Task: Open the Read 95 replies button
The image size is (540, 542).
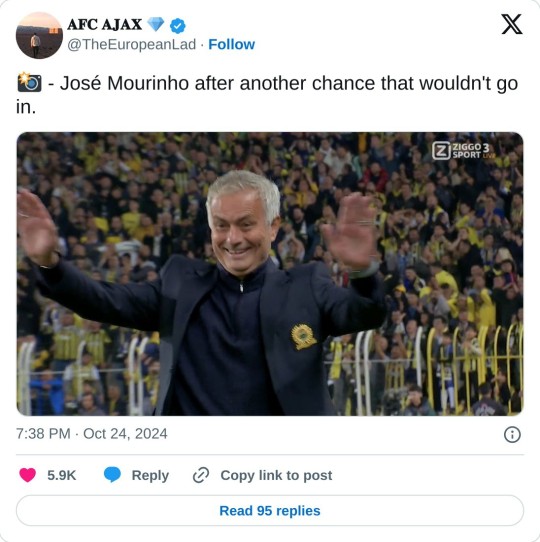Action: click(270, 511)
